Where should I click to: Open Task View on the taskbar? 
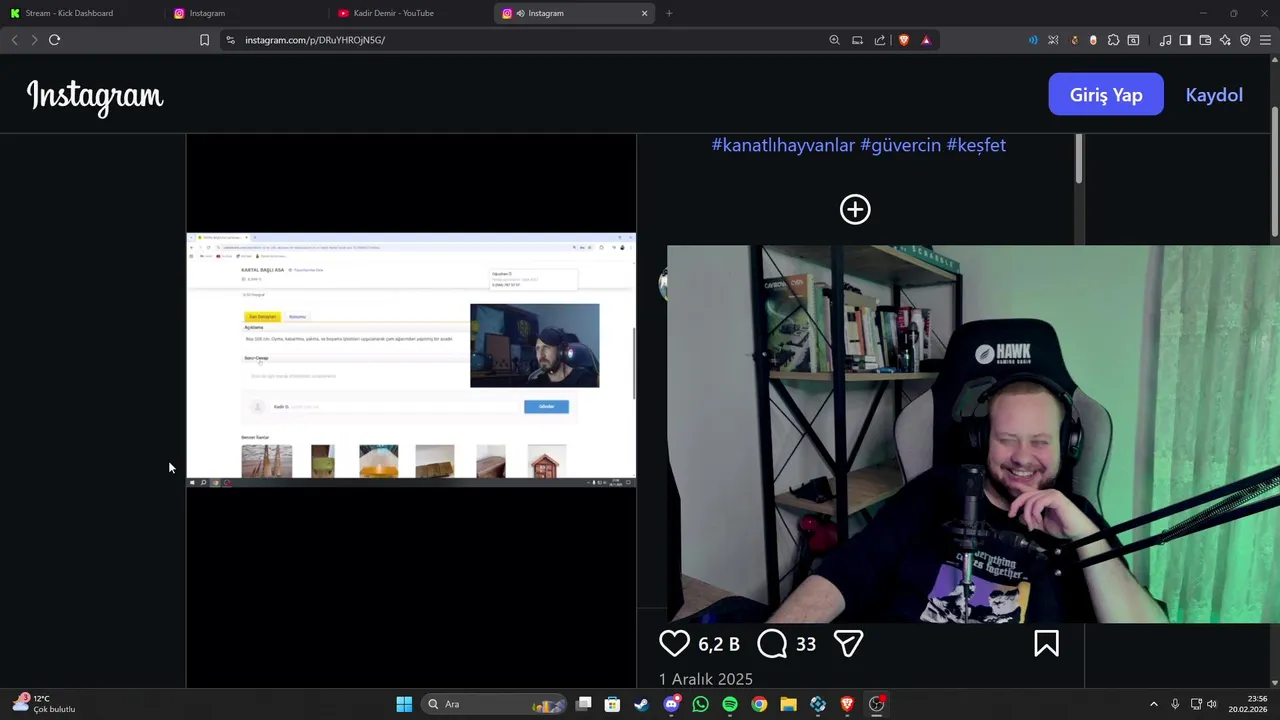584,704
